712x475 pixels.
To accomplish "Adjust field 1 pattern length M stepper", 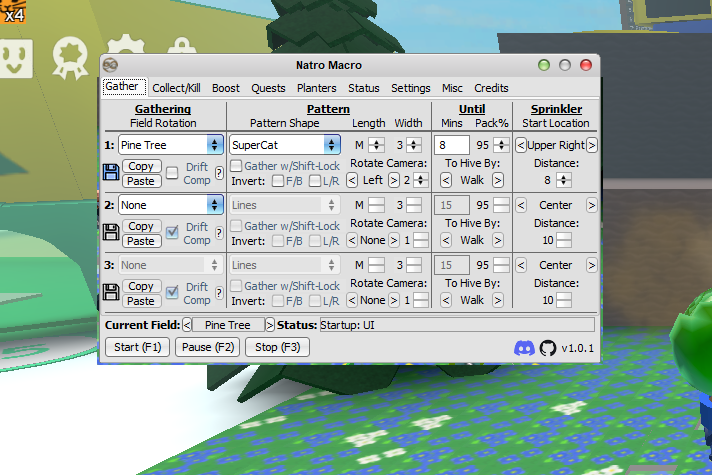I will pos(376,145).
